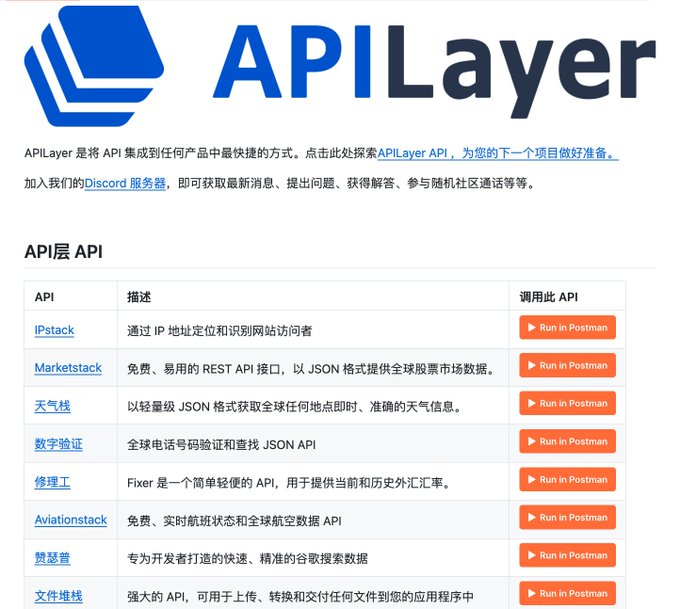Viewport: 680px width, 609px height.
Task: Run Aviationstack in Postman
Action: pyautogui.click(x=567, y=517)
